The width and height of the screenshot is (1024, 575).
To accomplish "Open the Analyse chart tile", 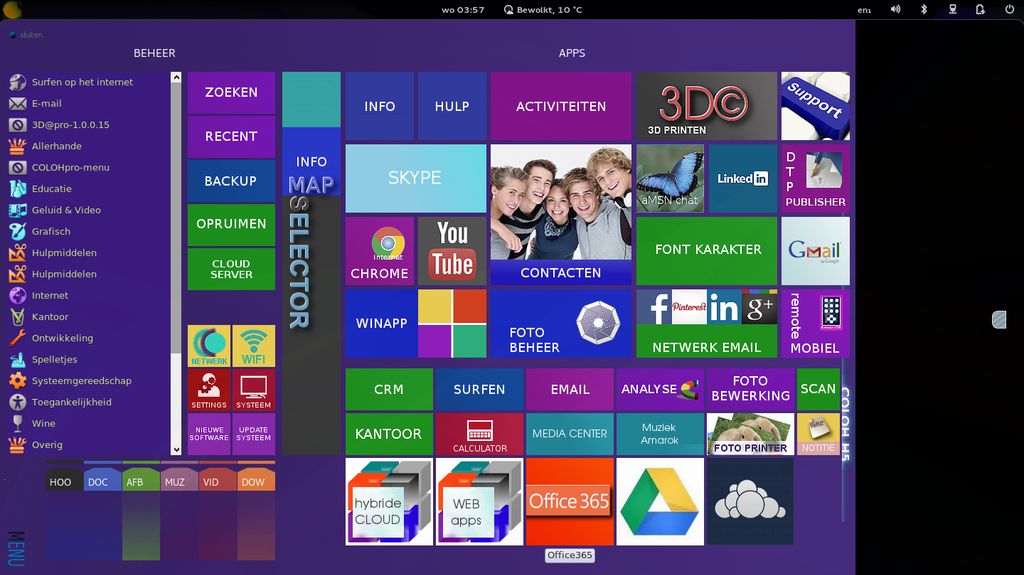I will click(660, 389).
